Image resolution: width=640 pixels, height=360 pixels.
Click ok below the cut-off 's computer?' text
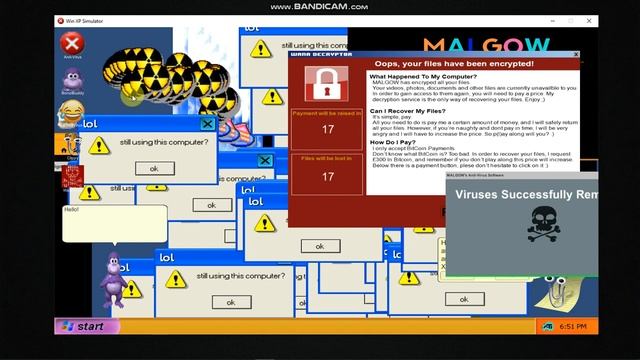pyautogui.click(x=212, y=205)
